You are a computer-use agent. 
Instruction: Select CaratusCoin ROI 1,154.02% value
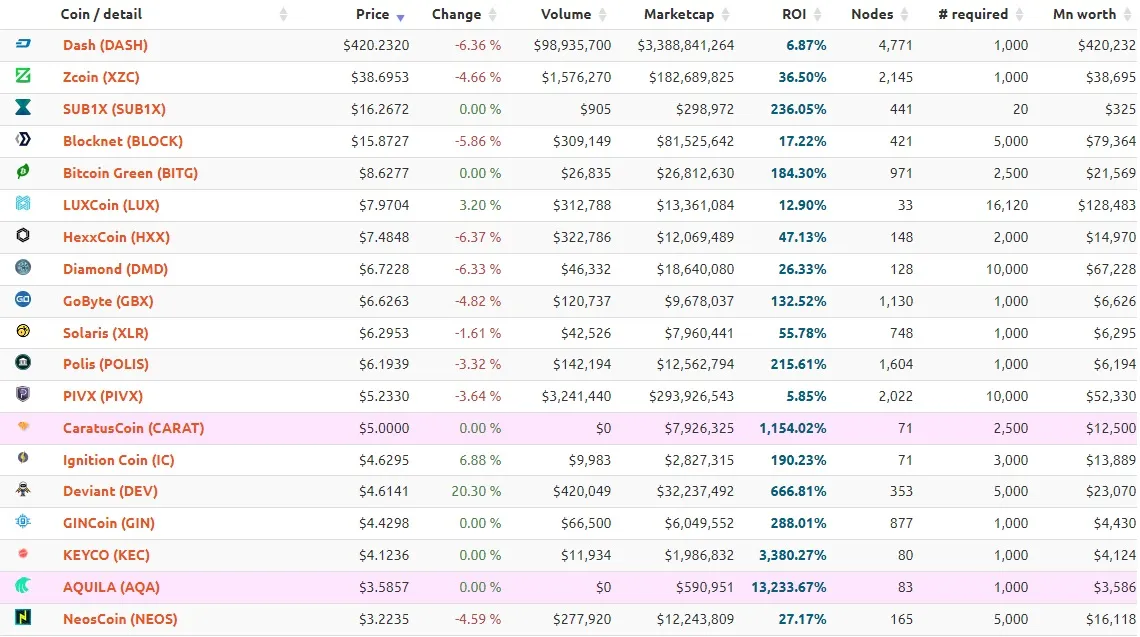pos(792,428)
